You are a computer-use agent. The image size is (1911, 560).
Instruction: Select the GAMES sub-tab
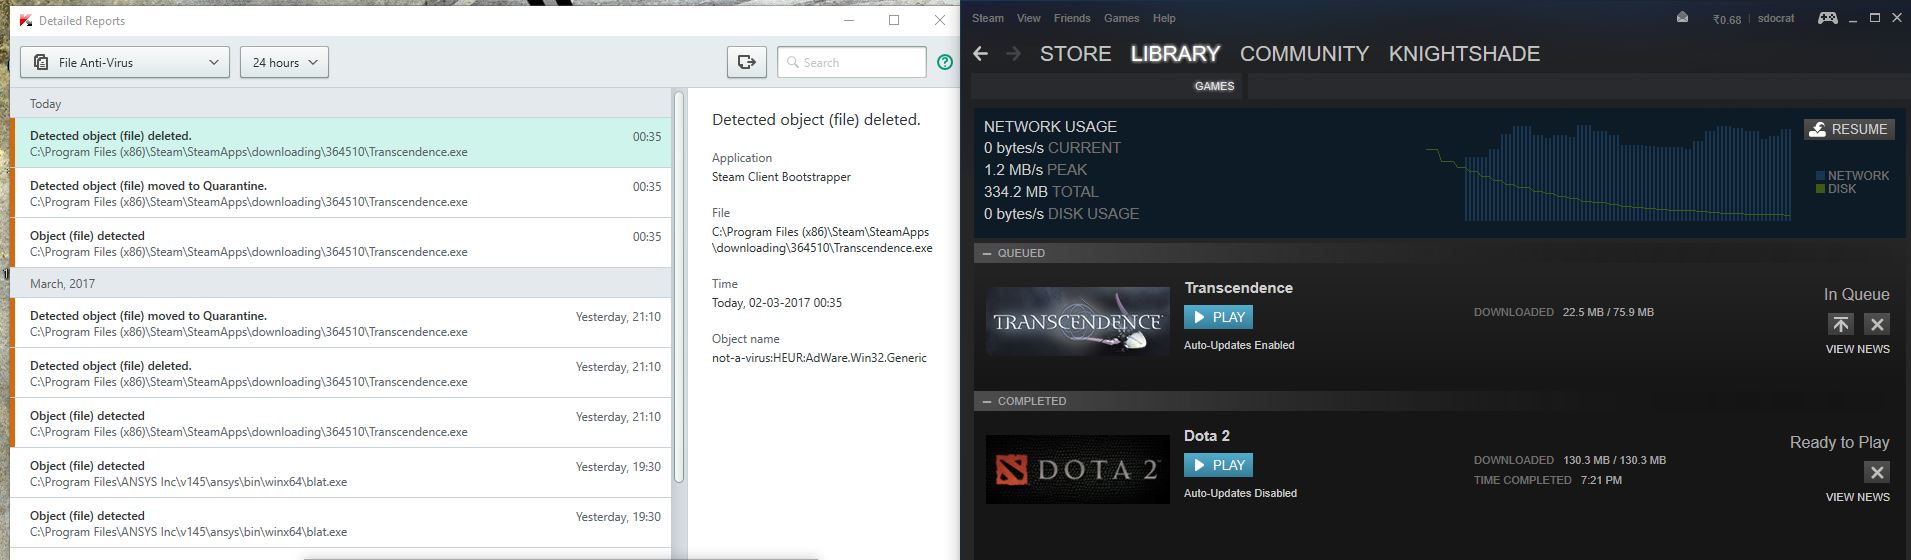click(1214, 86)
